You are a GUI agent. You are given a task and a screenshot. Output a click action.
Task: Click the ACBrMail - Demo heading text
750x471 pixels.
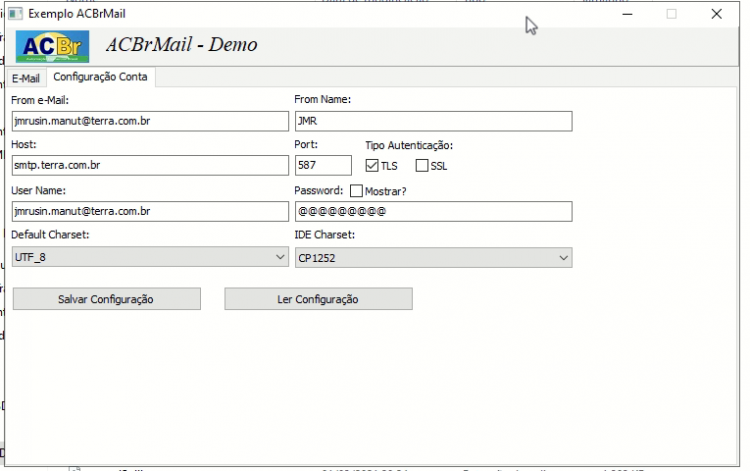click(x=182, y=44)
